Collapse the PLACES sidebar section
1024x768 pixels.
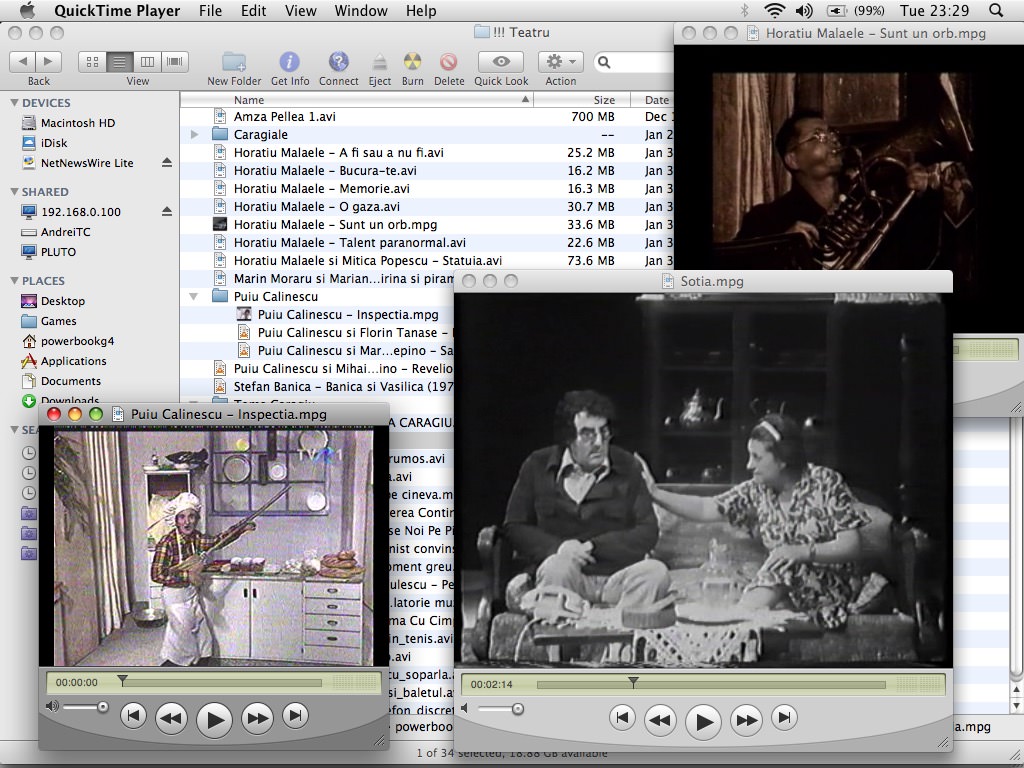(x=14, y=281)
